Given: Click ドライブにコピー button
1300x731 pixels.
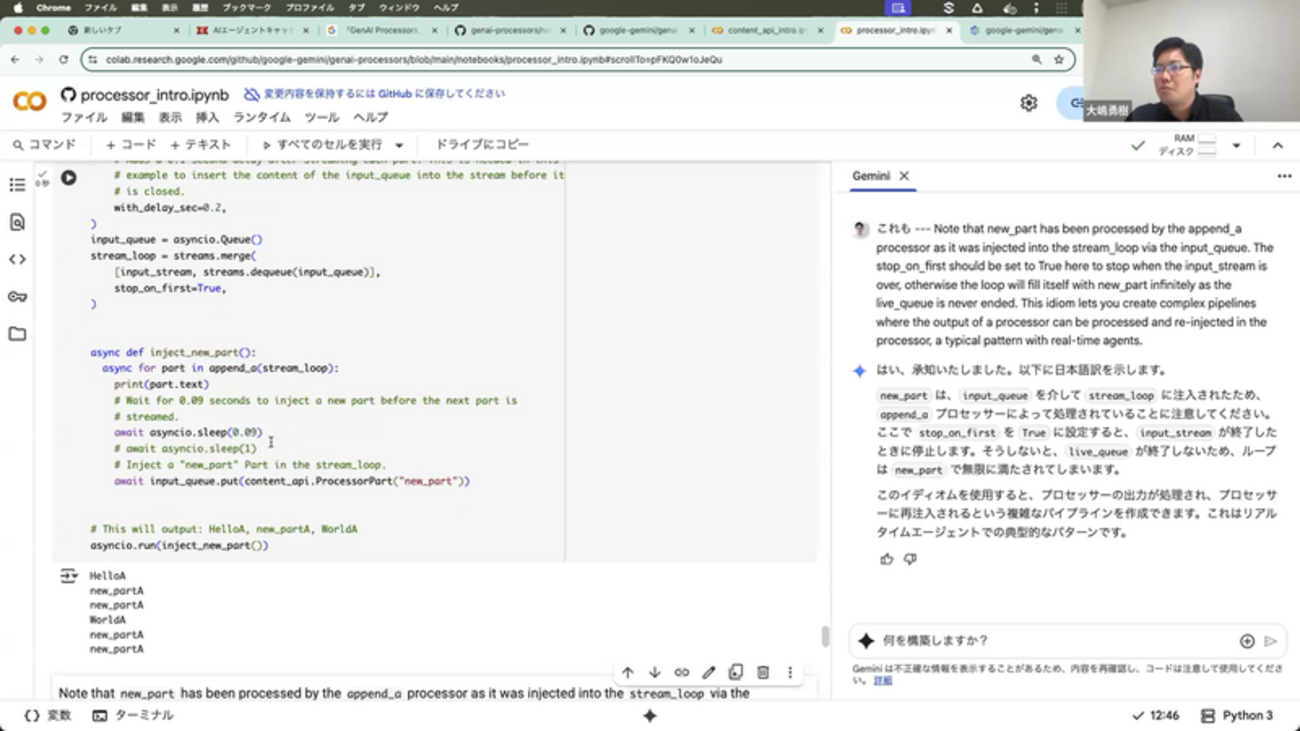Looking at the screenshot, I should 481,145.
